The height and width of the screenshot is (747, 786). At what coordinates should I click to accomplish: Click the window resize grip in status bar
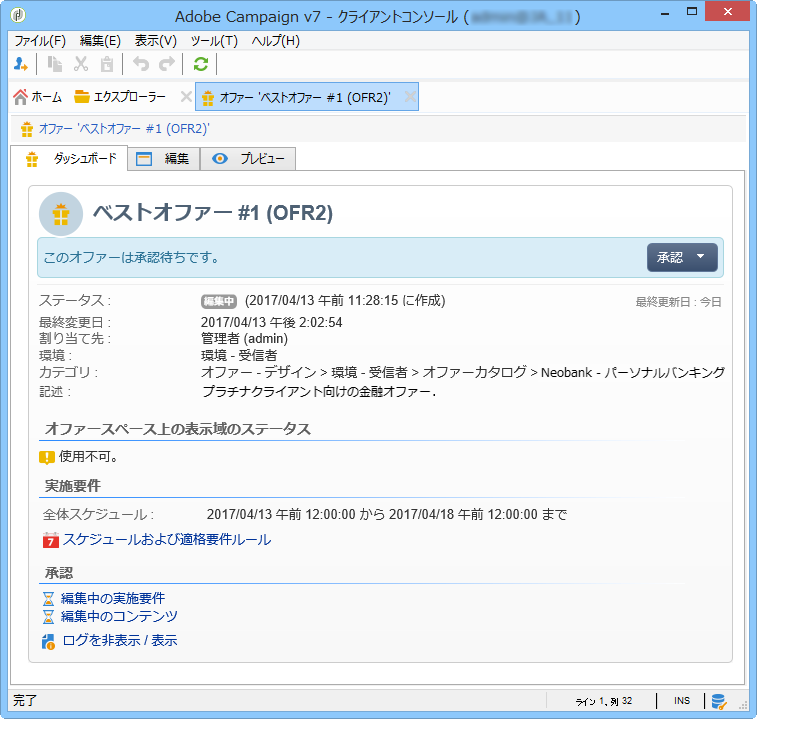tap(743, 705)
